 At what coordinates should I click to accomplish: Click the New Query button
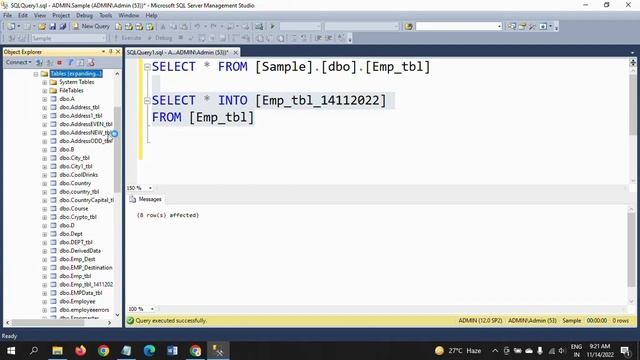pos(91,26)
